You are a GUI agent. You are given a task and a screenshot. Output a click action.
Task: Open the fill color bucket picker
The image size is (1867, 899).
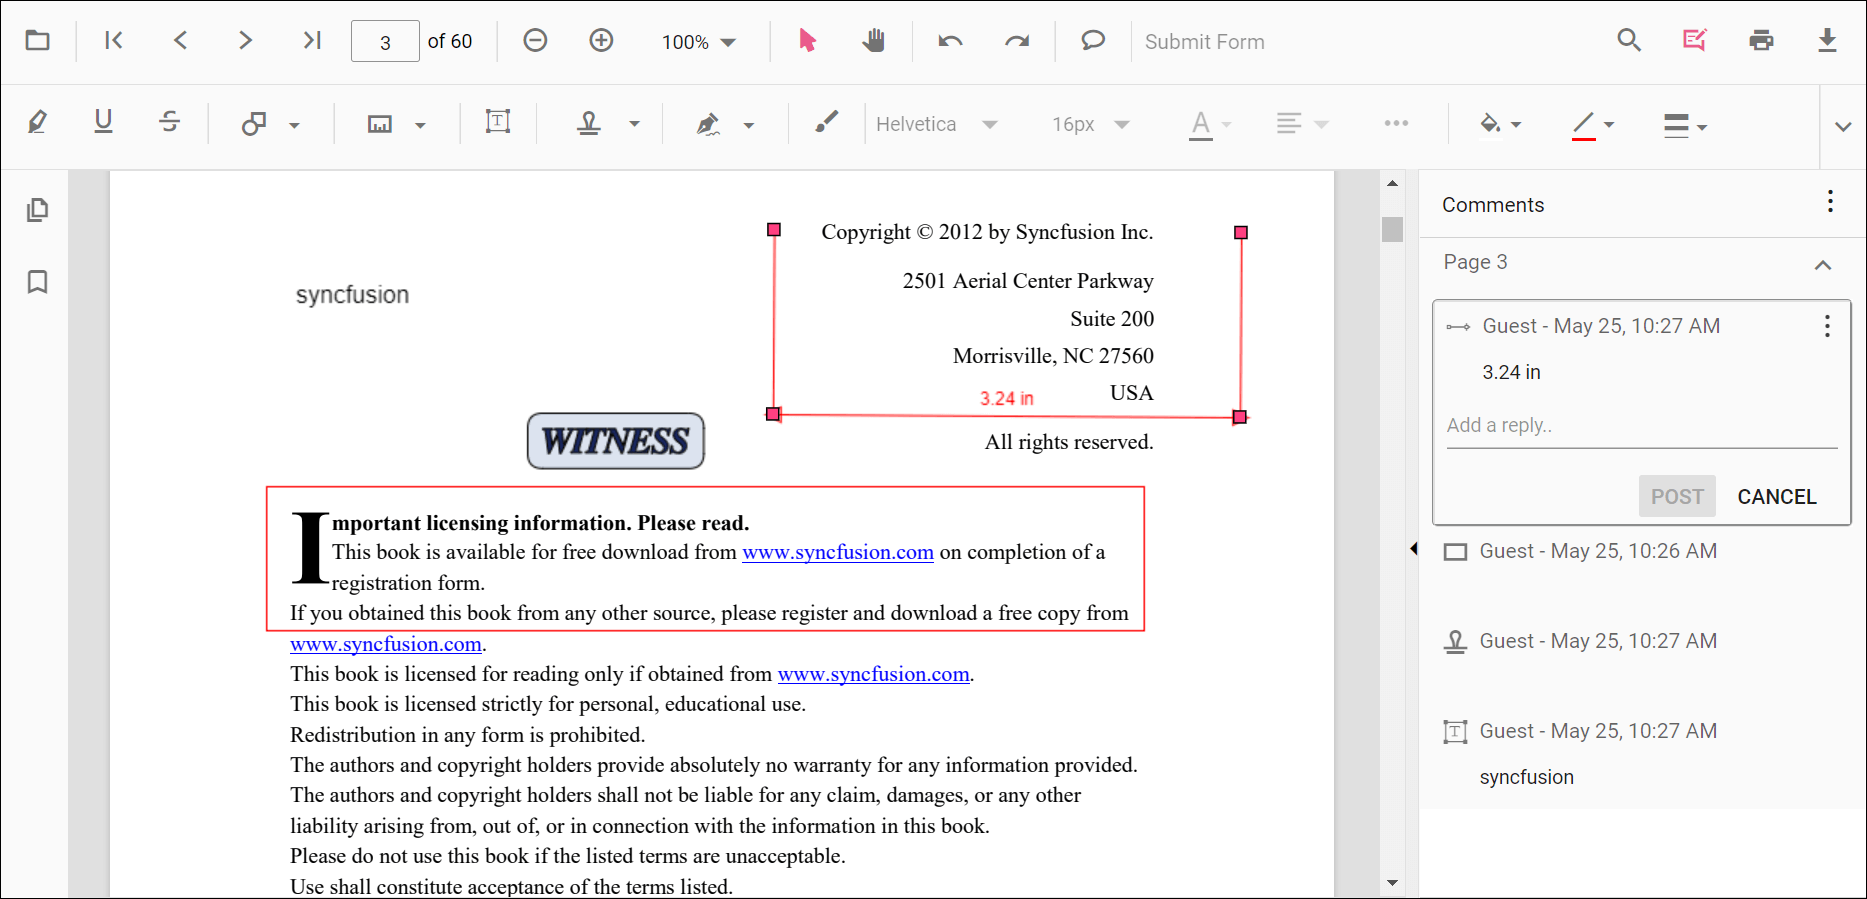(x=1500, y=124)
